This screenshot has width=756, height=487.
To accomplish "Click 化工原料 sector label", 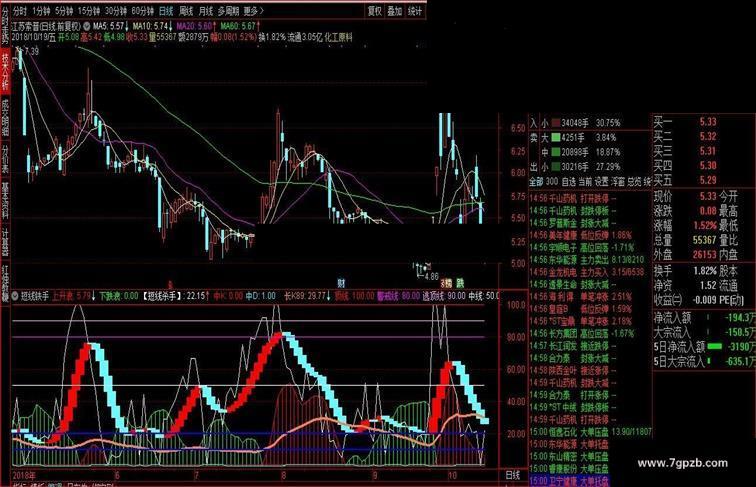I will pos(338,37).
